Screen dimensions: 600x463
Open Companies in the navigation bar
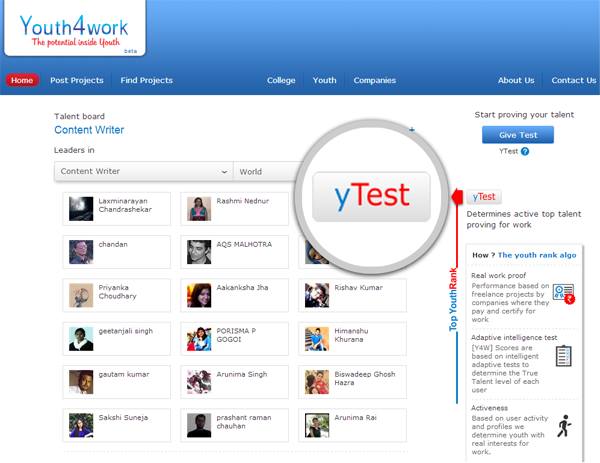[x=375, y=80]
